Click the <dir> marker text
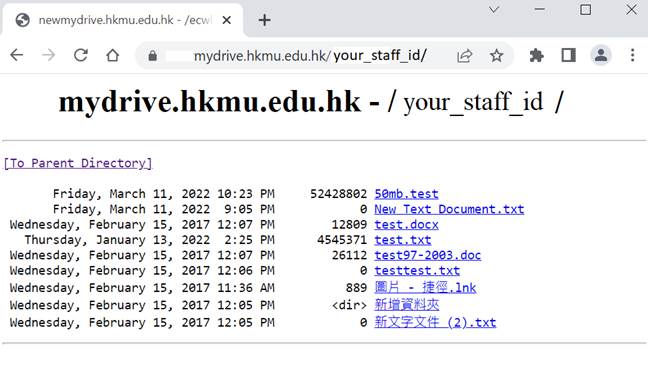Screen dimensions: 648x380 349,305
